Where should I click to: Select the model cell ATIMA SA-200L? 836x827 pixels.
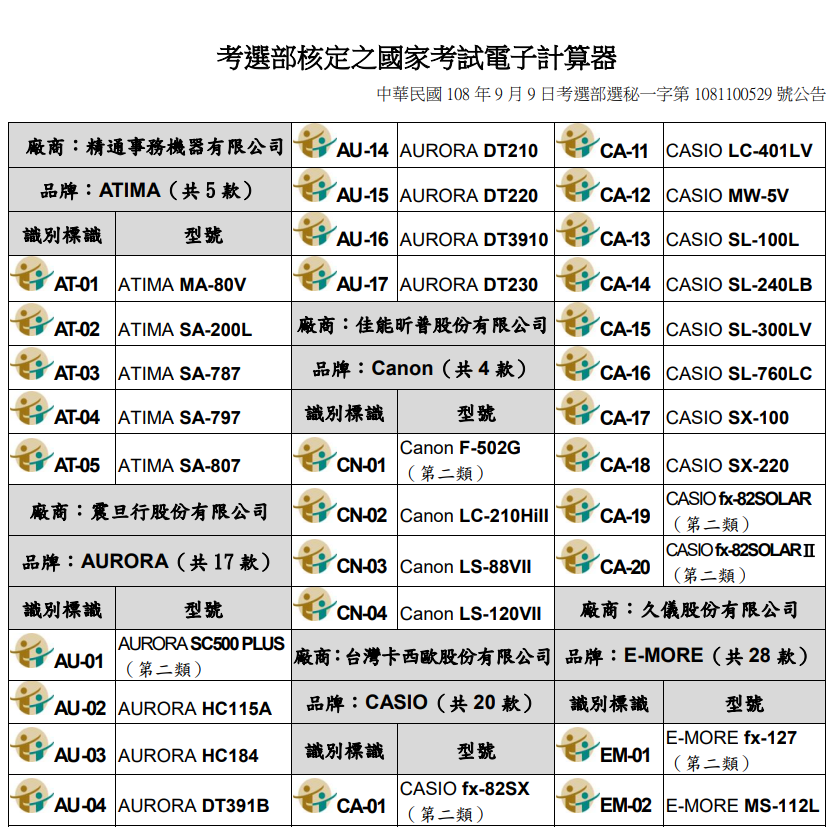click(x=203, y=324)
